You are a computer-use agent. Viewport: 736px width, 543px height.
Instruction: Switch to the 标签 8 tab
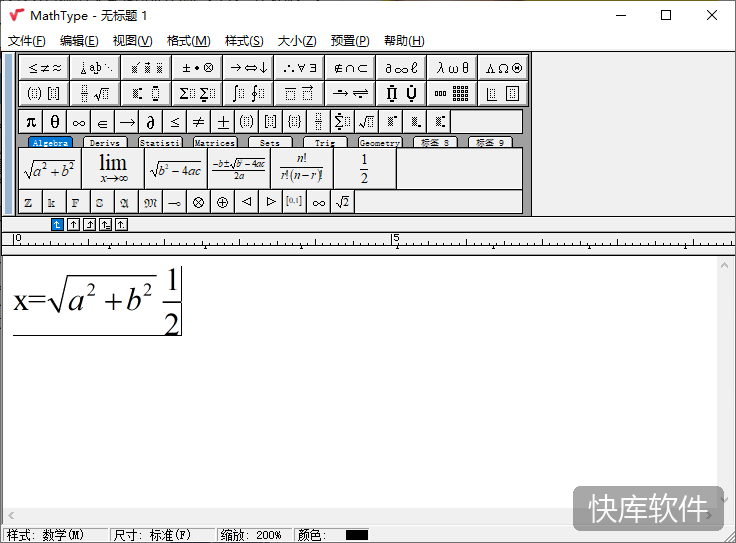(x=435, y=143)
